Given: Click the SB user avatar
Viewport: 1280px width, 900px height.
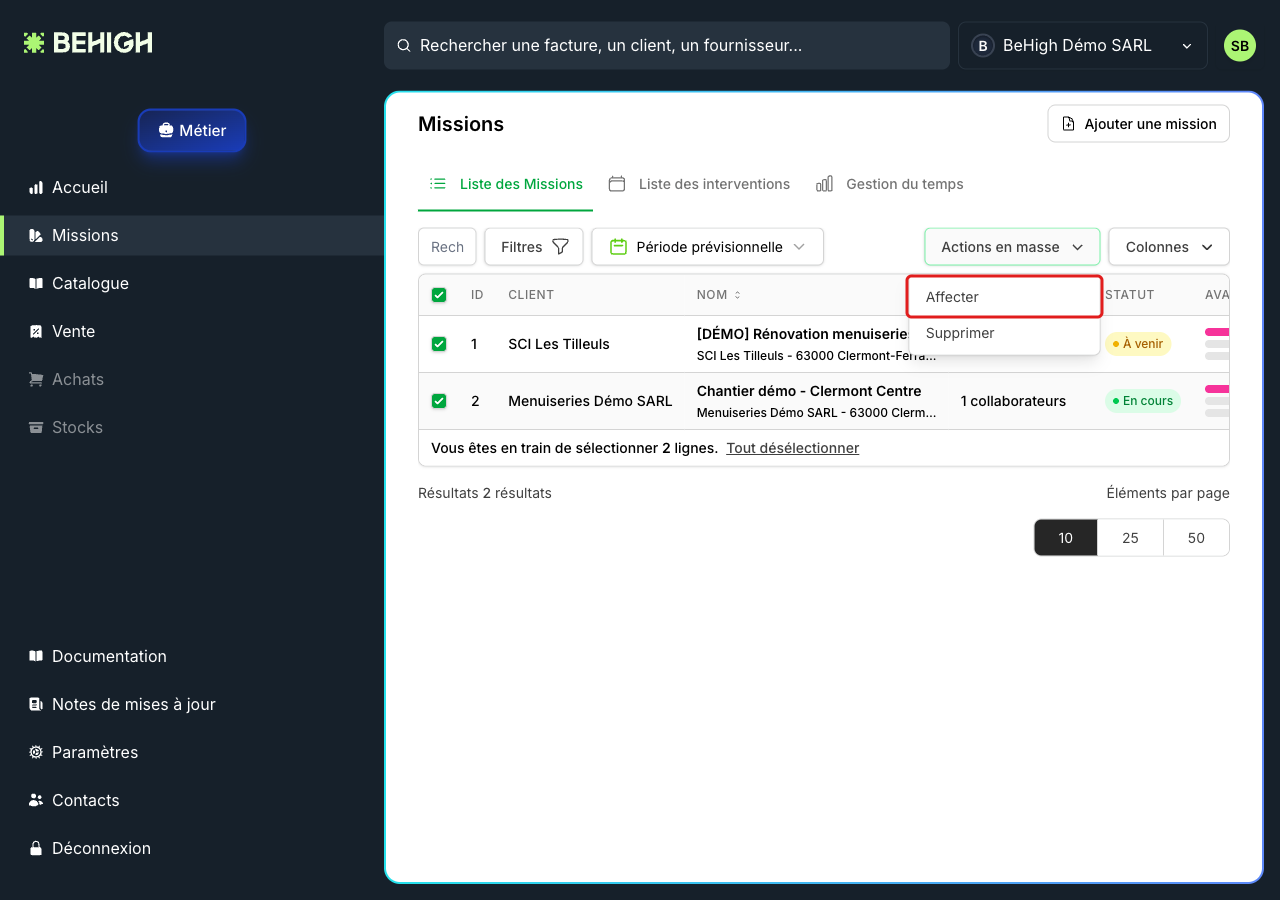Looking at the screenshot, I should coord(1240,46).
